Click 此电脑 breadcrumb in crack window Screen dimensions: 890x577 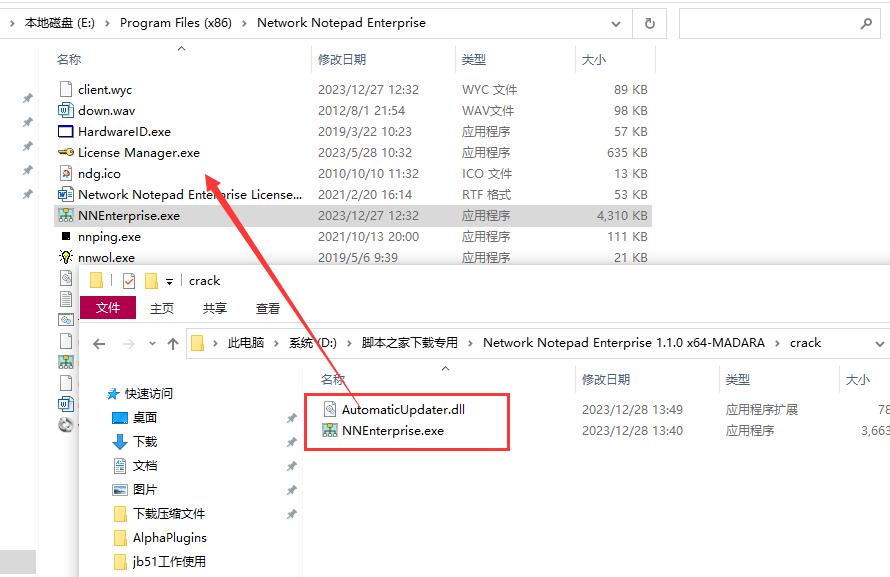(x=246, y=343)
